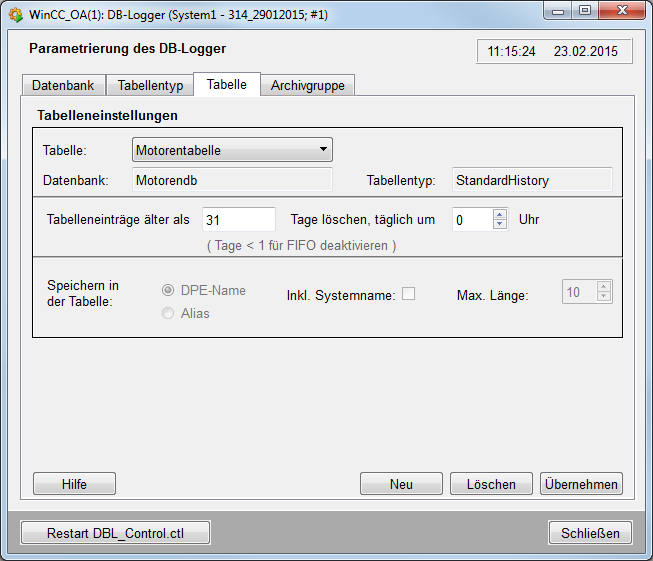Decrease the Max. Länge spinner value

(603, 296)
